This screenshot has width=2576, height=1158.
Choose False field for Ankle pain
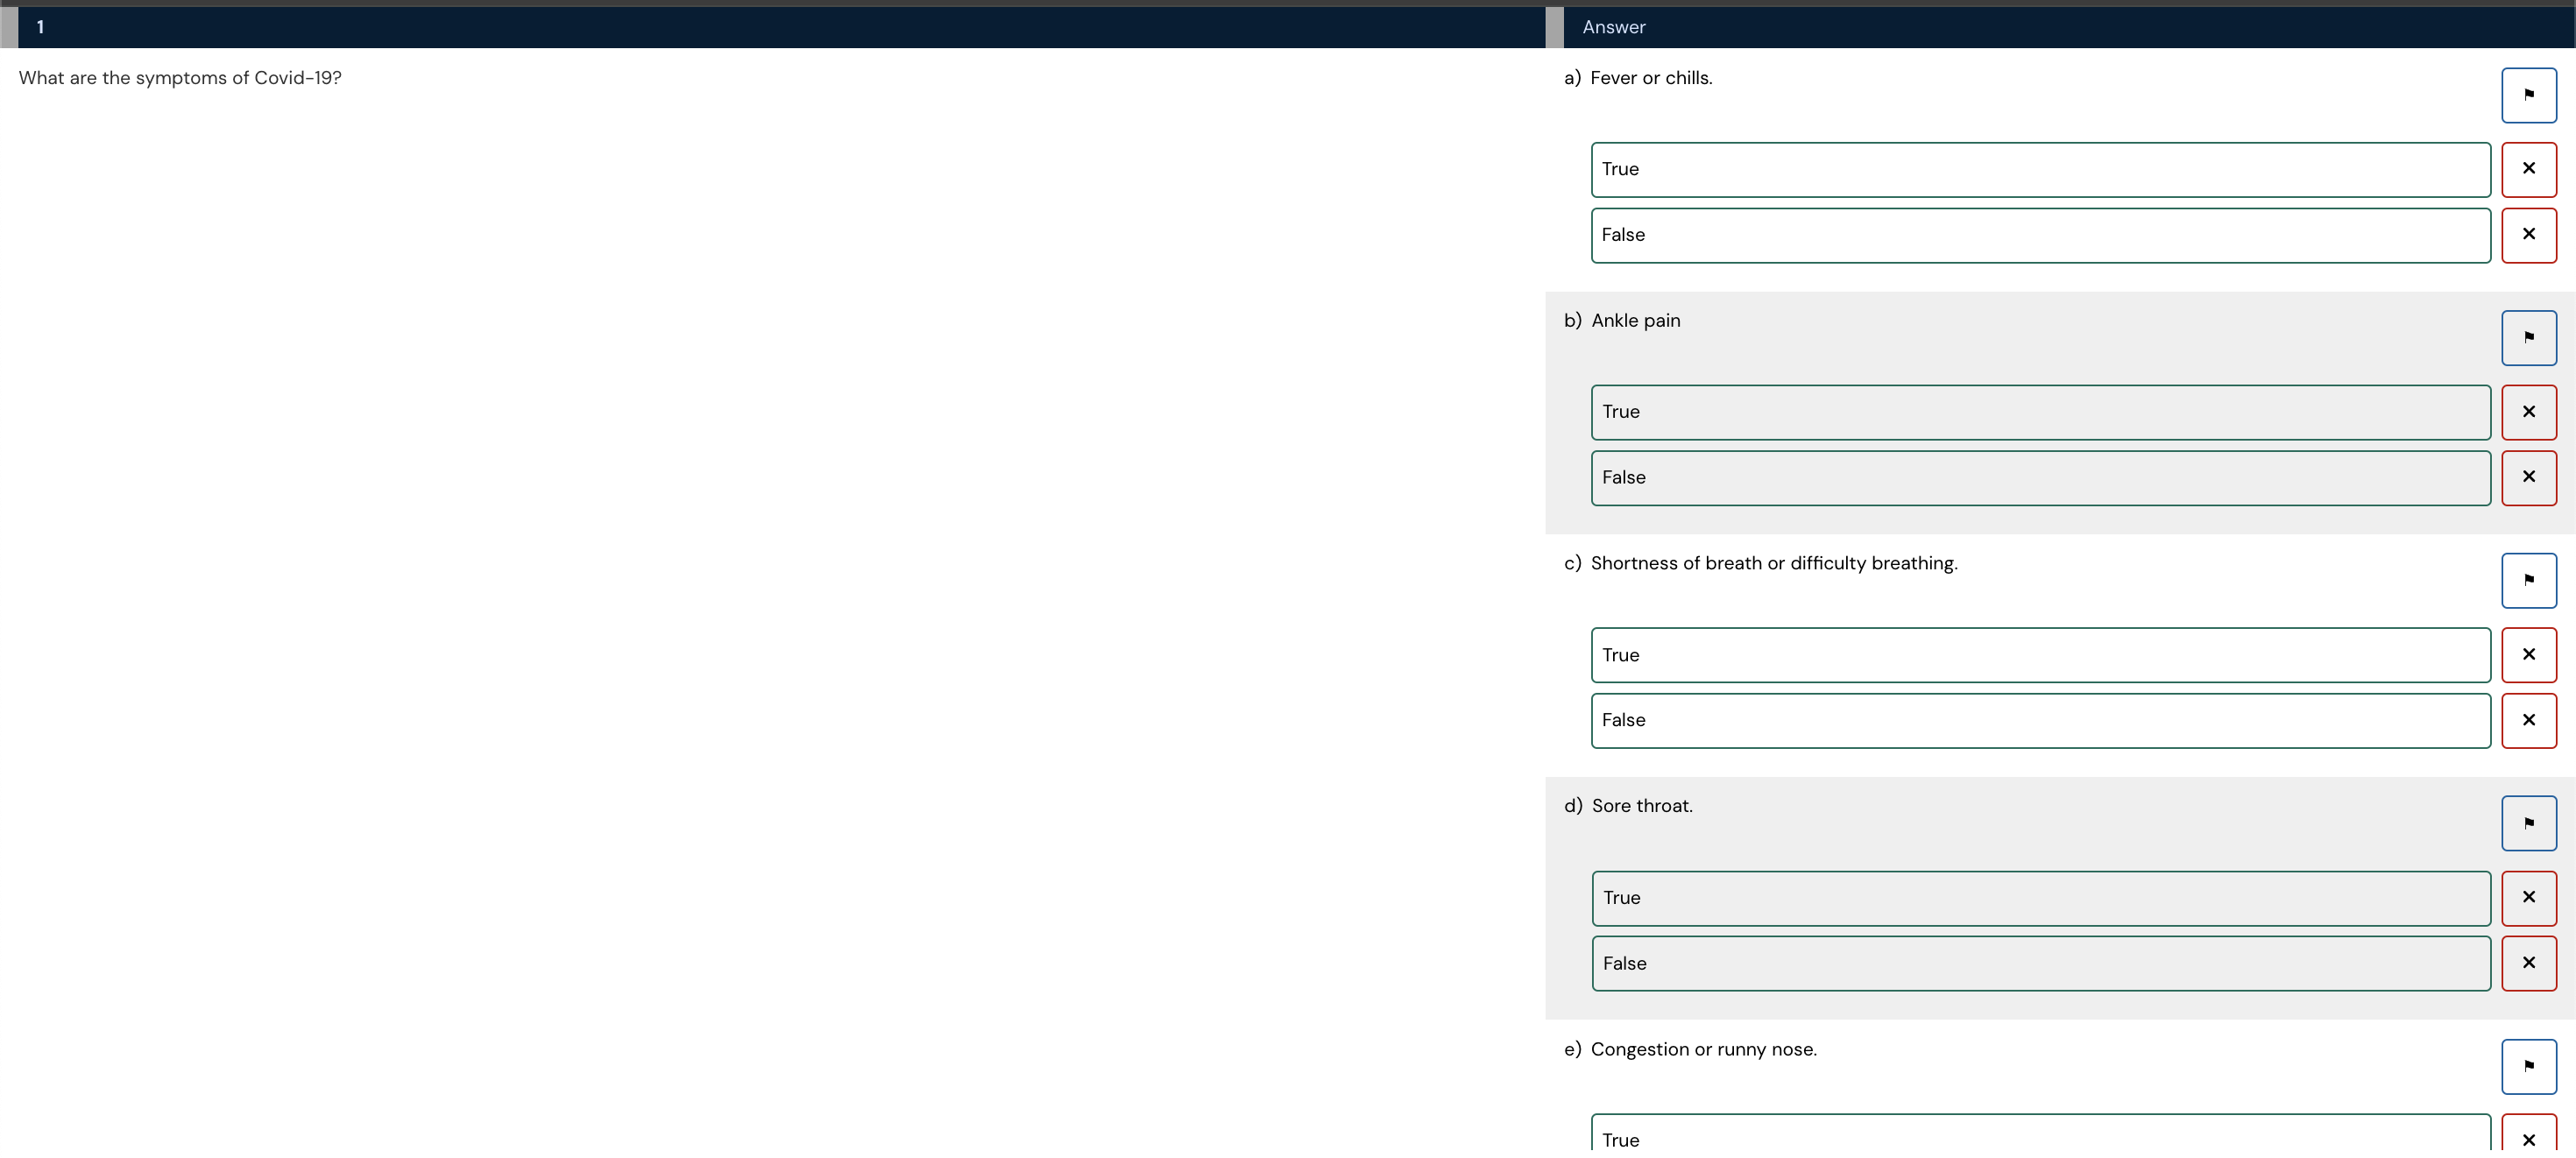pyautogui.click(x=2040, y=478)
